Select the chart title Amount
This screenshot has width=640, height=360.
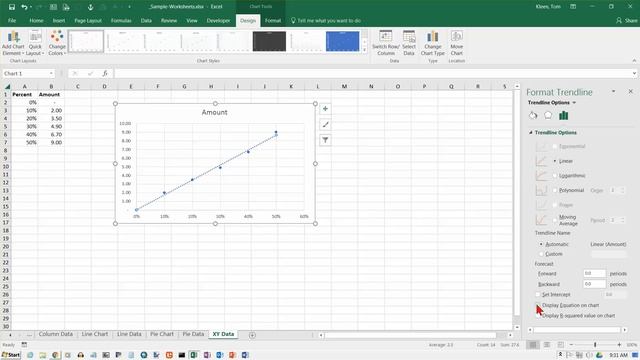tap(215, 112)
